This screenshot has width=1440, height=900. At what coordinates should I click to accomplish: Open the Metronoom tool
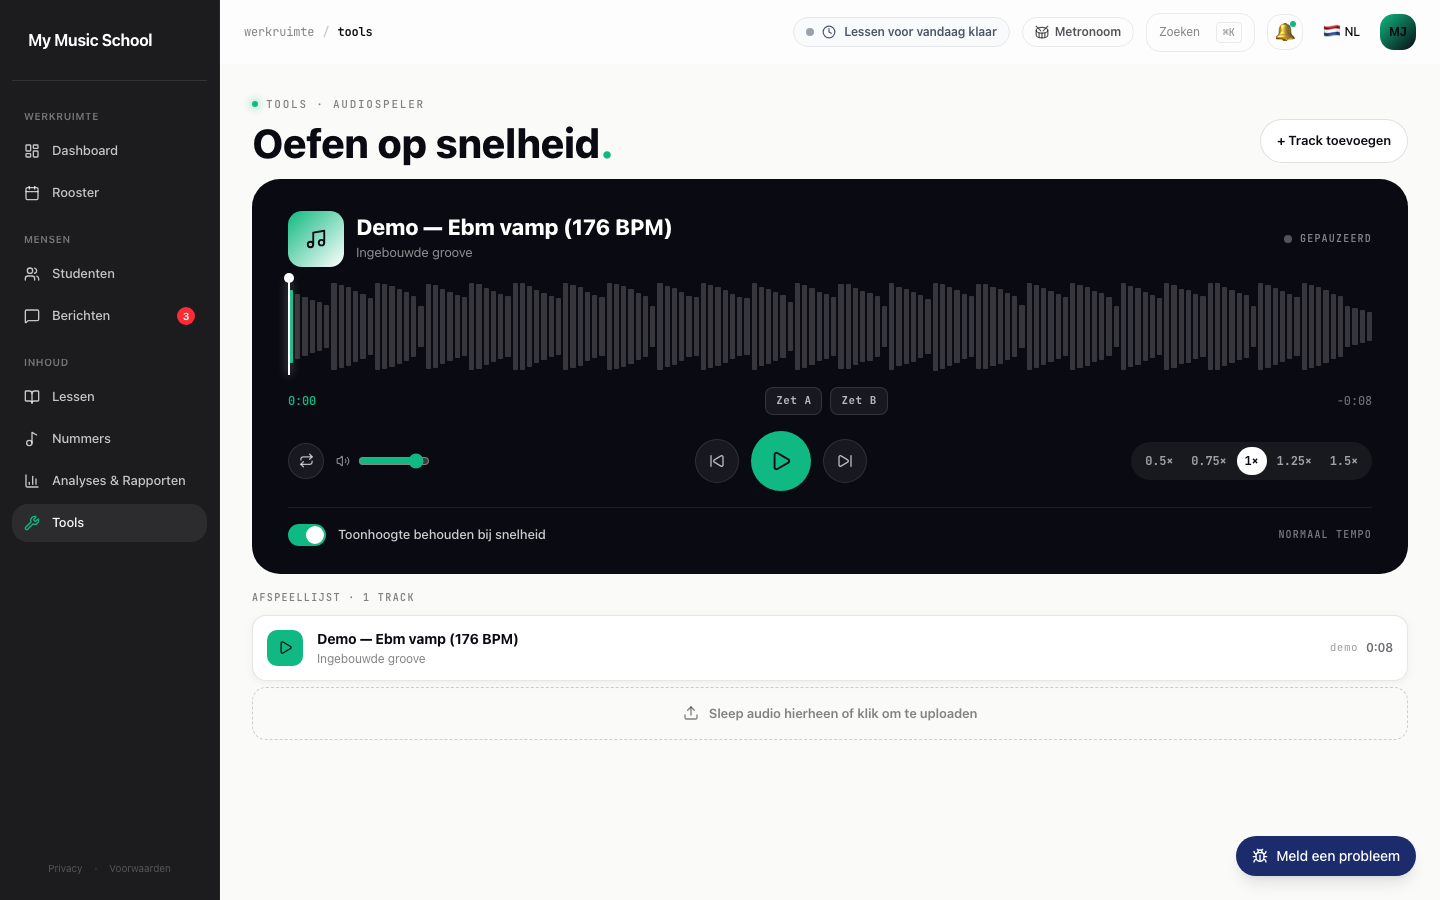pos(1078,32)
